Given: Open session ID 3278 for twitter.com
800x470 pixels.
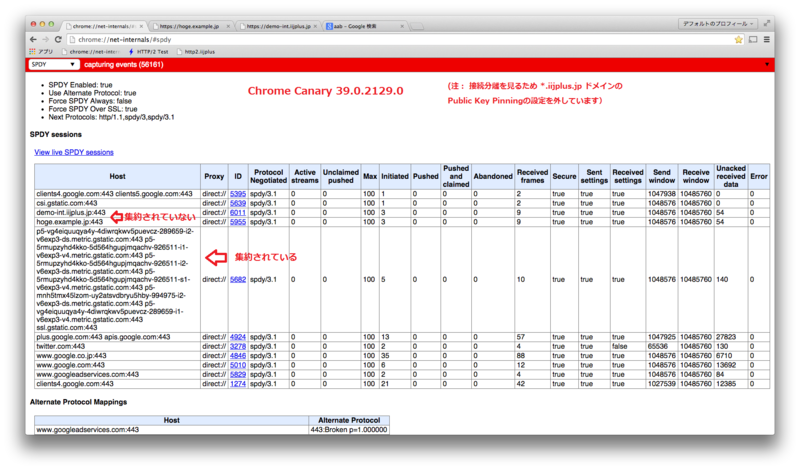Looking at the screenshot, I should (238, 347).
